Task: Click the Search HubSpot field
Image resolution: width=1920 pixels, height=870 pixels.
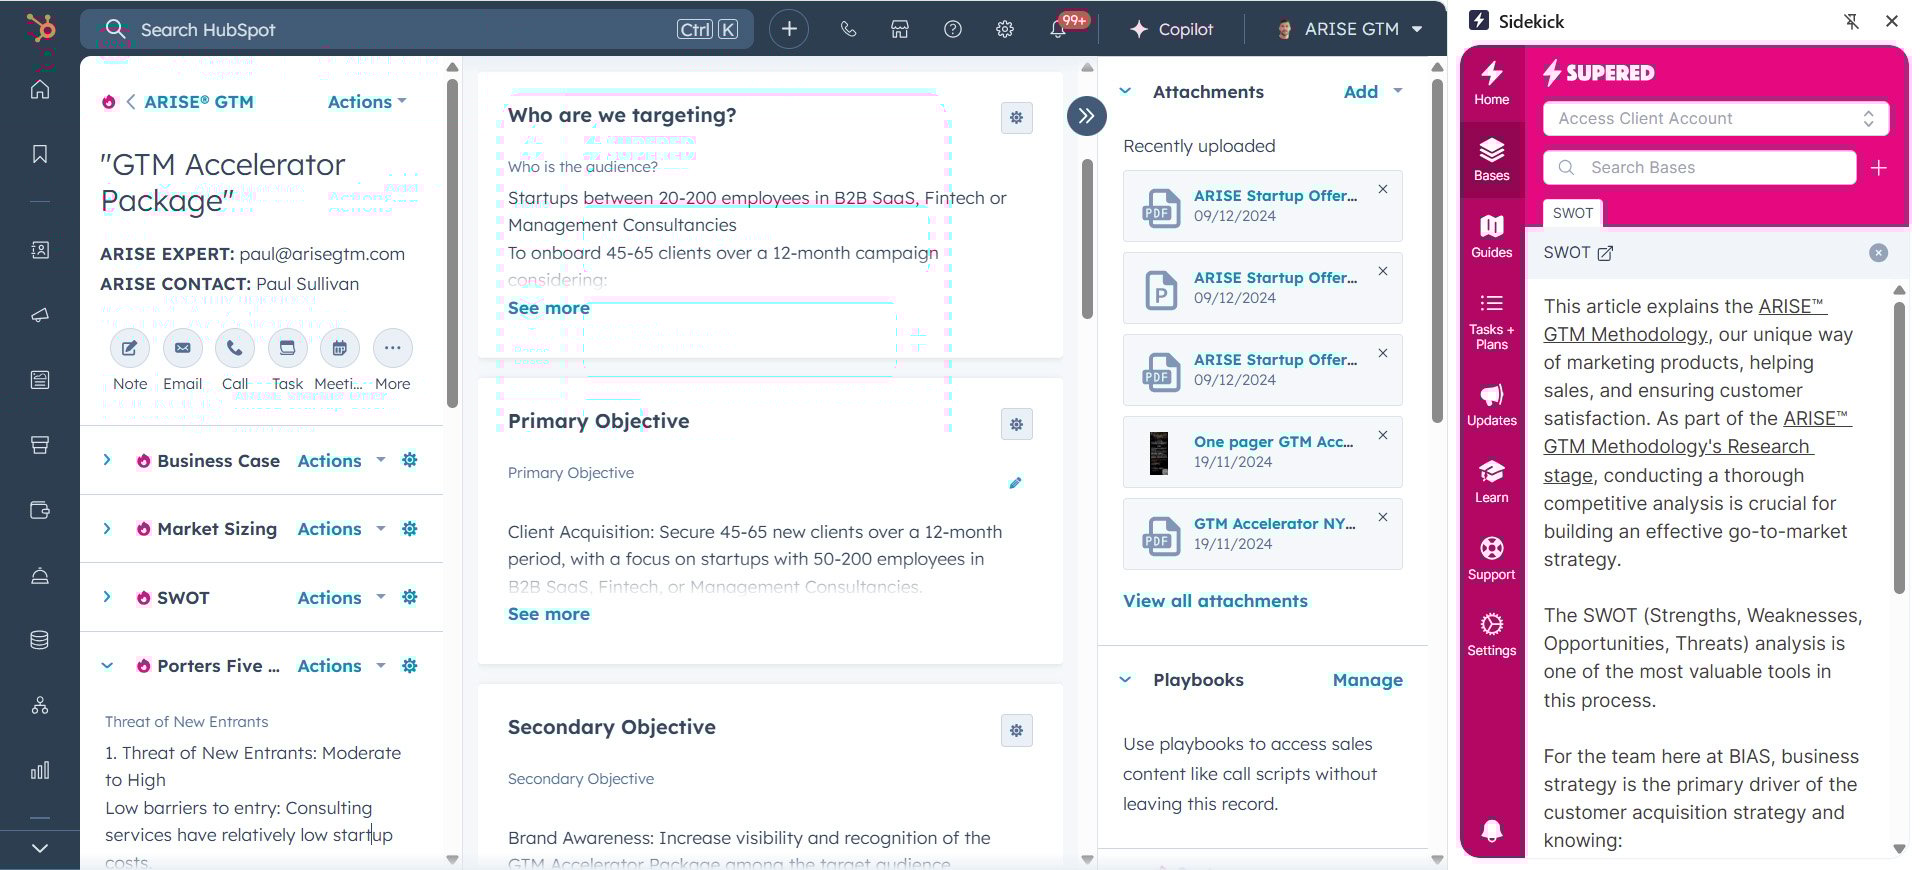Action: click(417, 29)
